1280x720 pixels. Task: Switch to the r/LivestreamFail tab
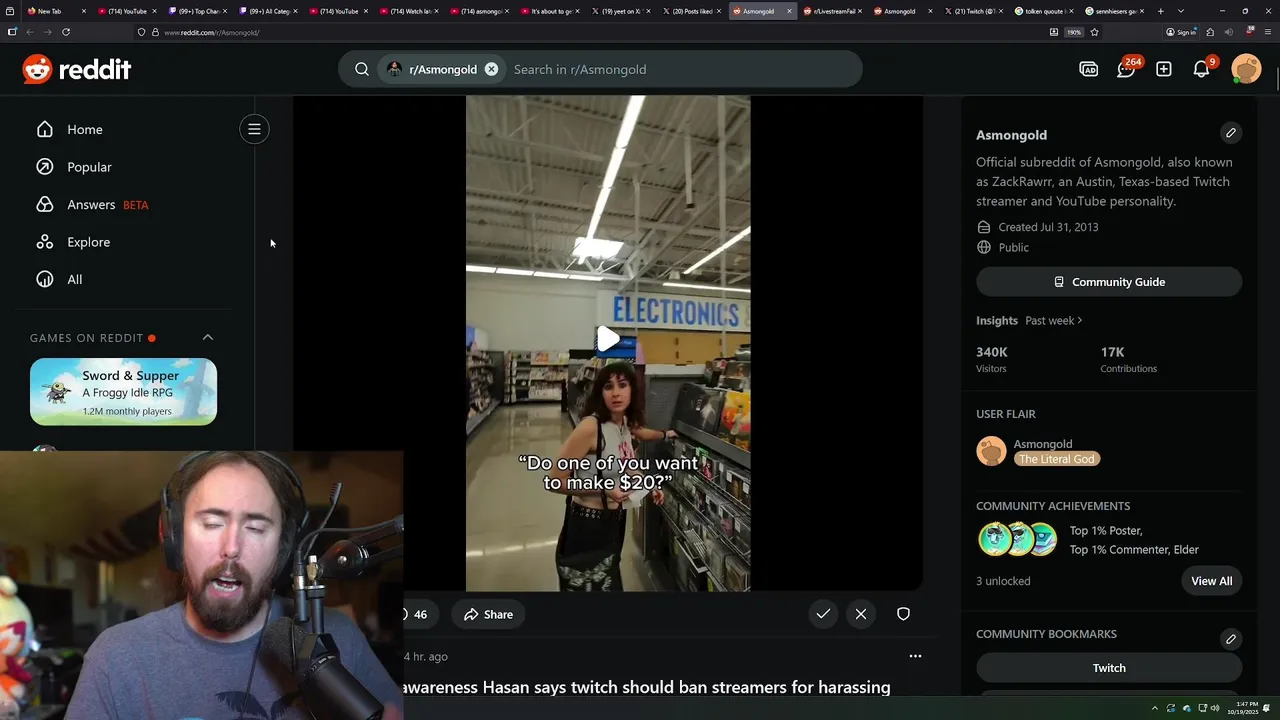(832, 11)
